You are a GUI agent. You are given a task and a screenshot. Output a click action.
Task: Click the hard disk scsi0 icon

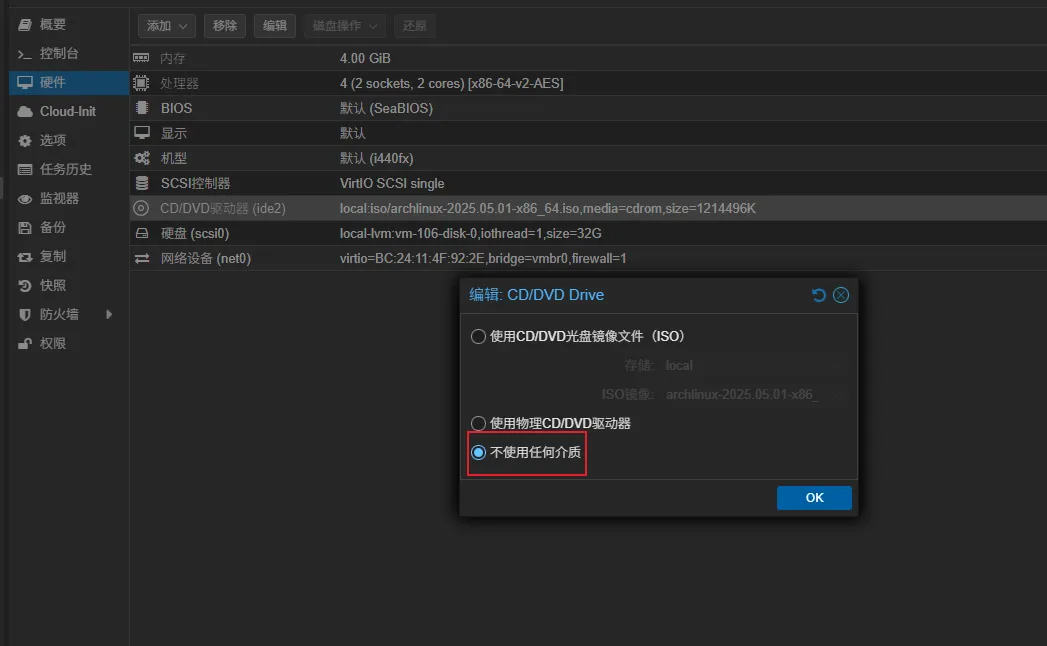pos(142,233)
